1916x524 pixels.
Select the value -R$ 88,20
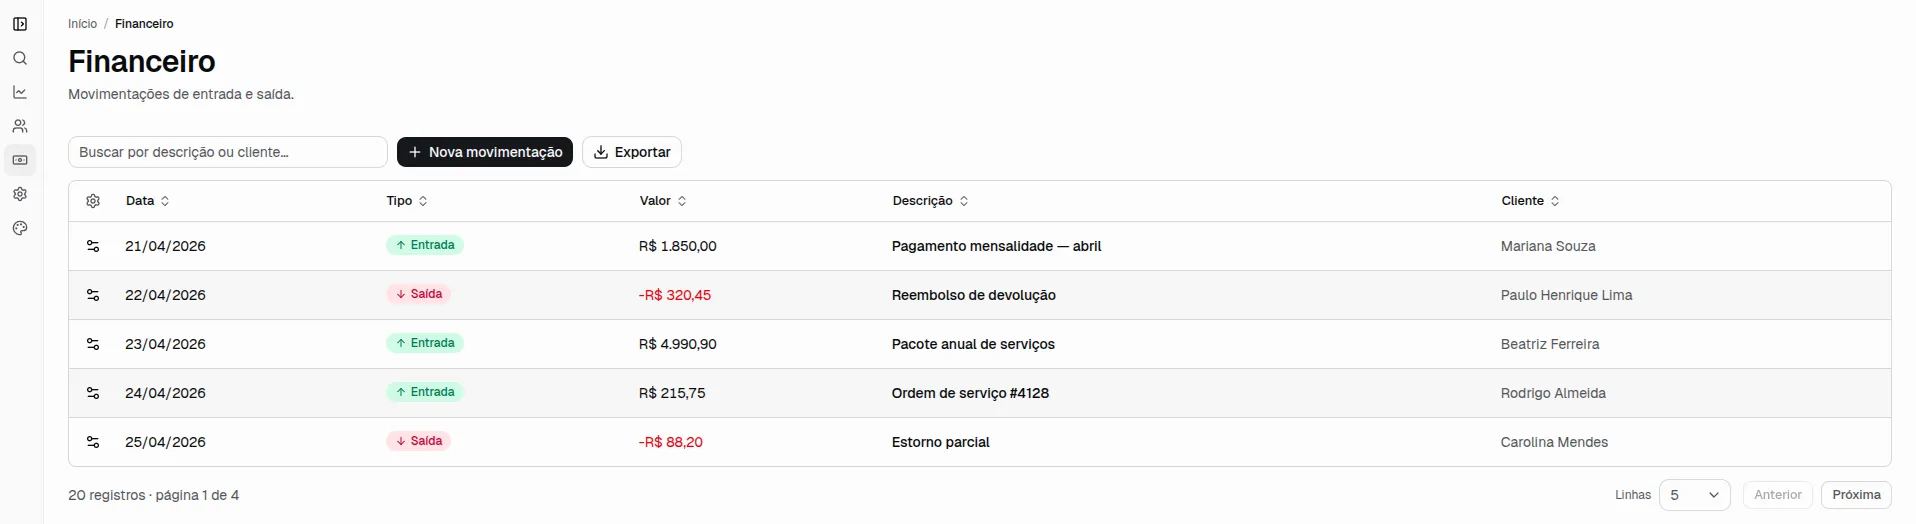671,442
